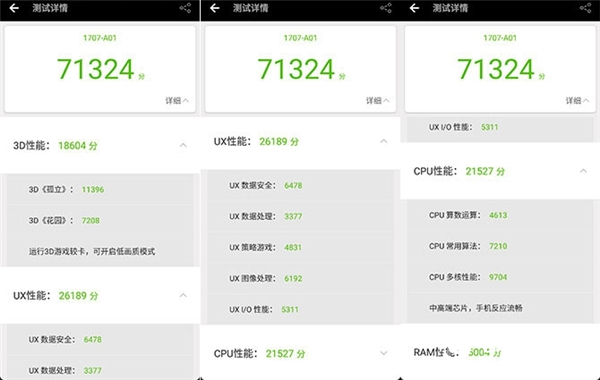
Task: Click the CPU性能 21527 分 heading in the middle screenshot
Action: (259, 353)
